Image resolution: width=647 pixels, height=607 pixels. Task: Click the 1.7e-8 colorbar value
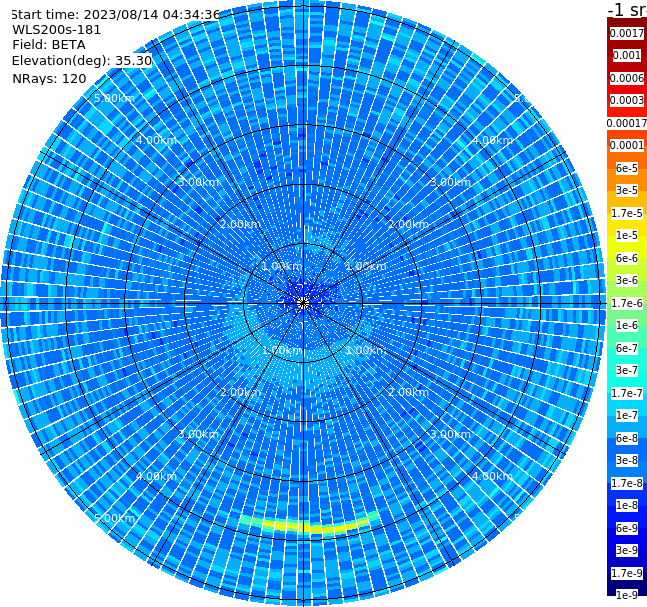pos(627,483)
